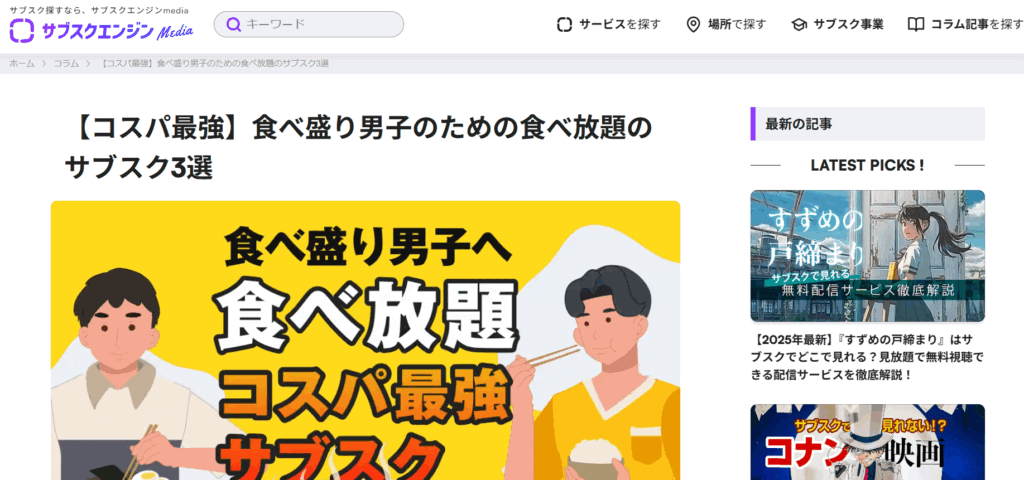The image size is (1024, 480).
Task: Open the 場所で探す menu
Action: (x=726, y=24)
